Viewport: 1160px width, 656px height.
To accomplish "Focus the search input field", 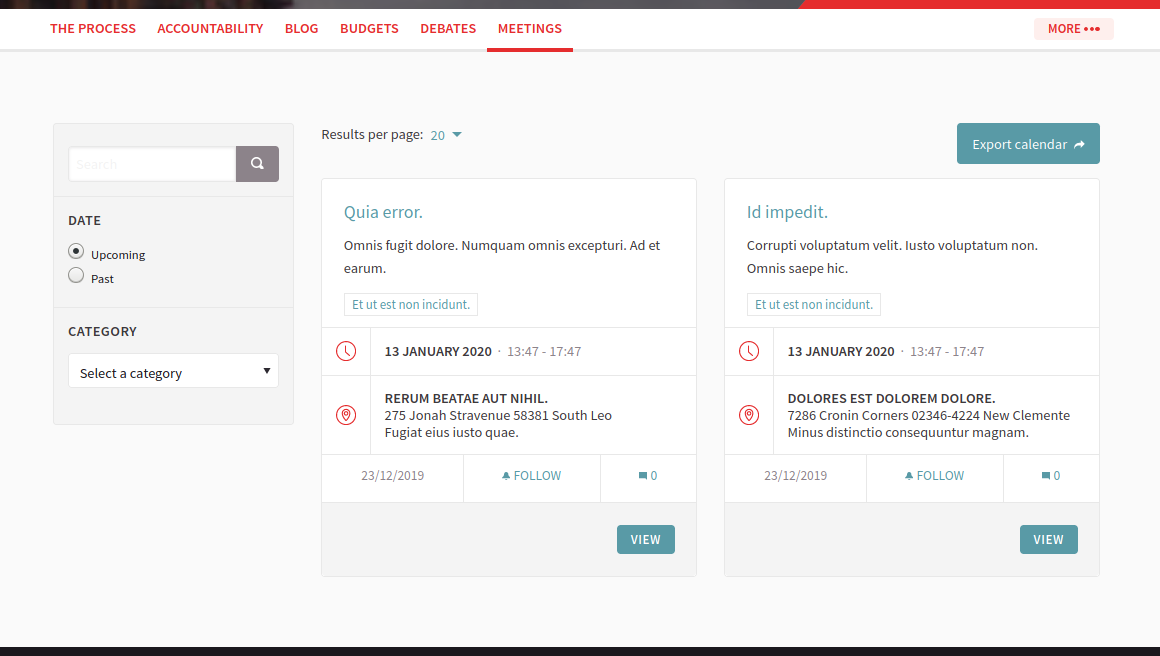I will (152, 164).
